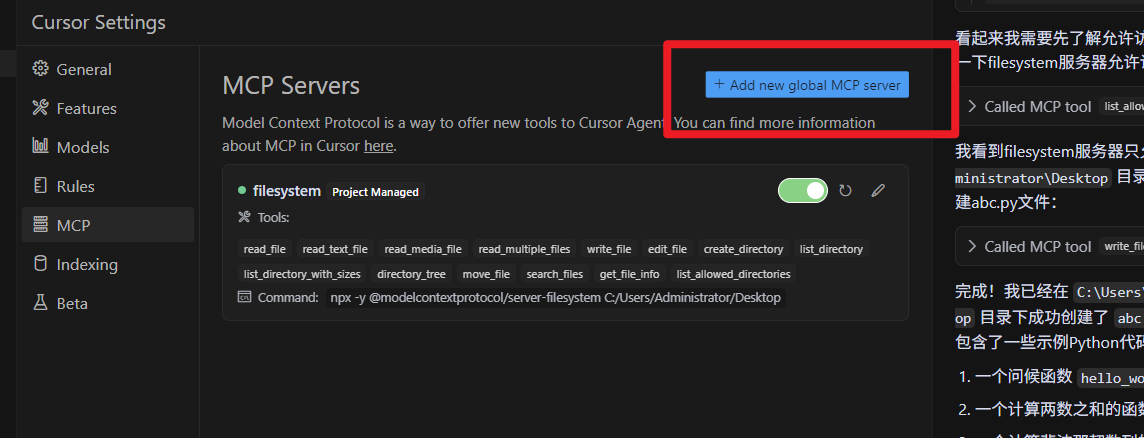Click the MCP server stack icon
Viewport: 1144px width, 438px height.
pos(40,225)
